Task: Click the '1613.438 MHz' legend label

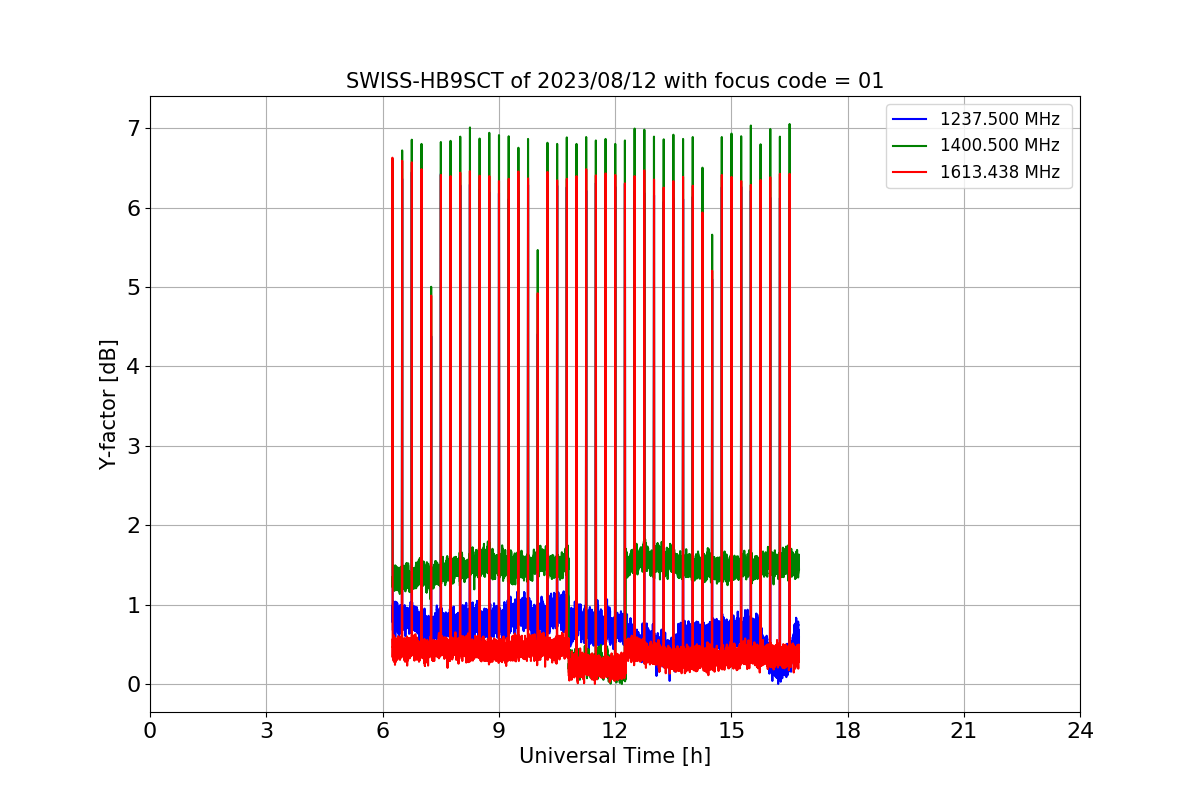Action: pyautogui.click(x=999, y=172)
